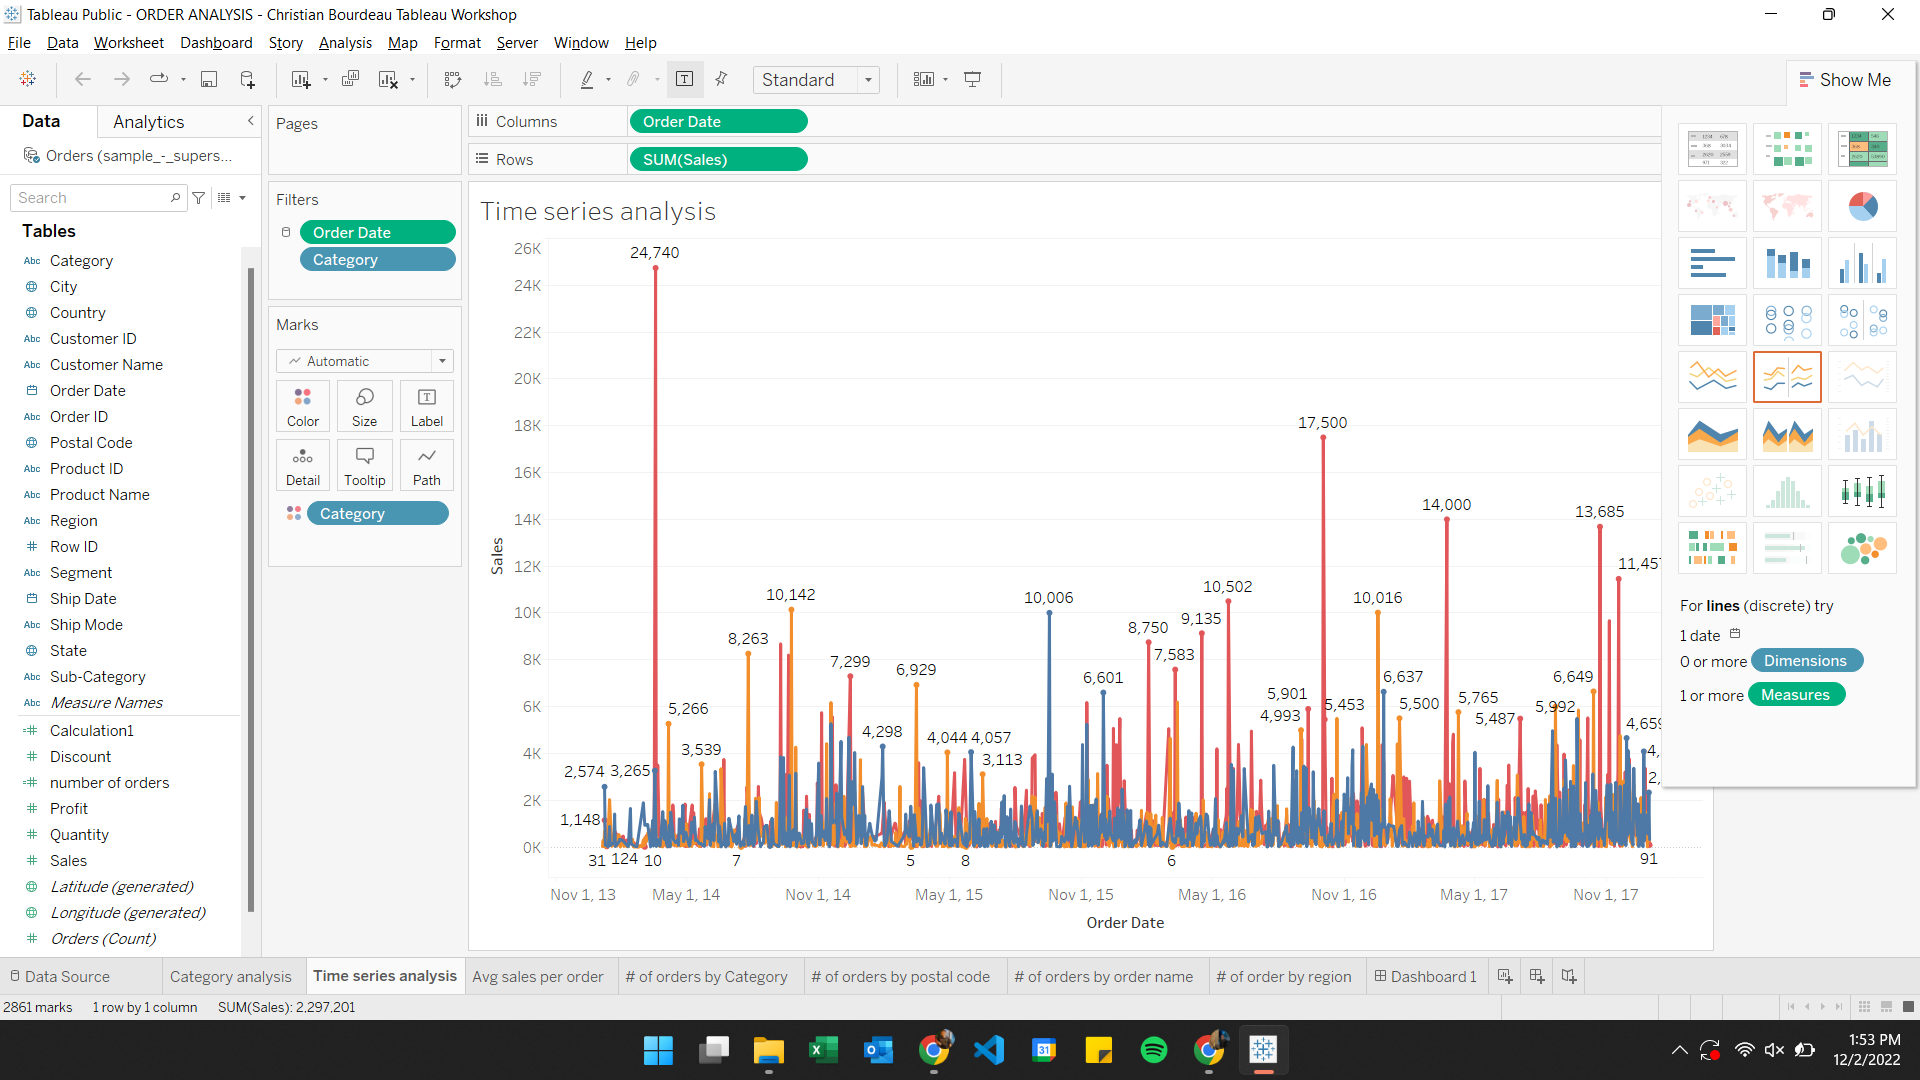The width and height of the screenshot is (1920, 1080).
Task: Open the Analysis menu
Action: (345, 43)
